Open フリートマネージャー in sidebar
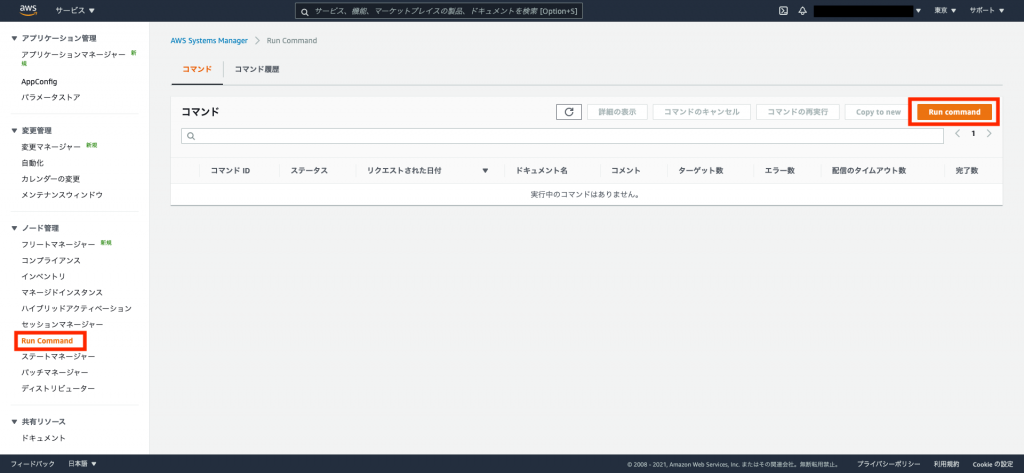The height and width of the screenshot is (473, 1024). point(58,244)
